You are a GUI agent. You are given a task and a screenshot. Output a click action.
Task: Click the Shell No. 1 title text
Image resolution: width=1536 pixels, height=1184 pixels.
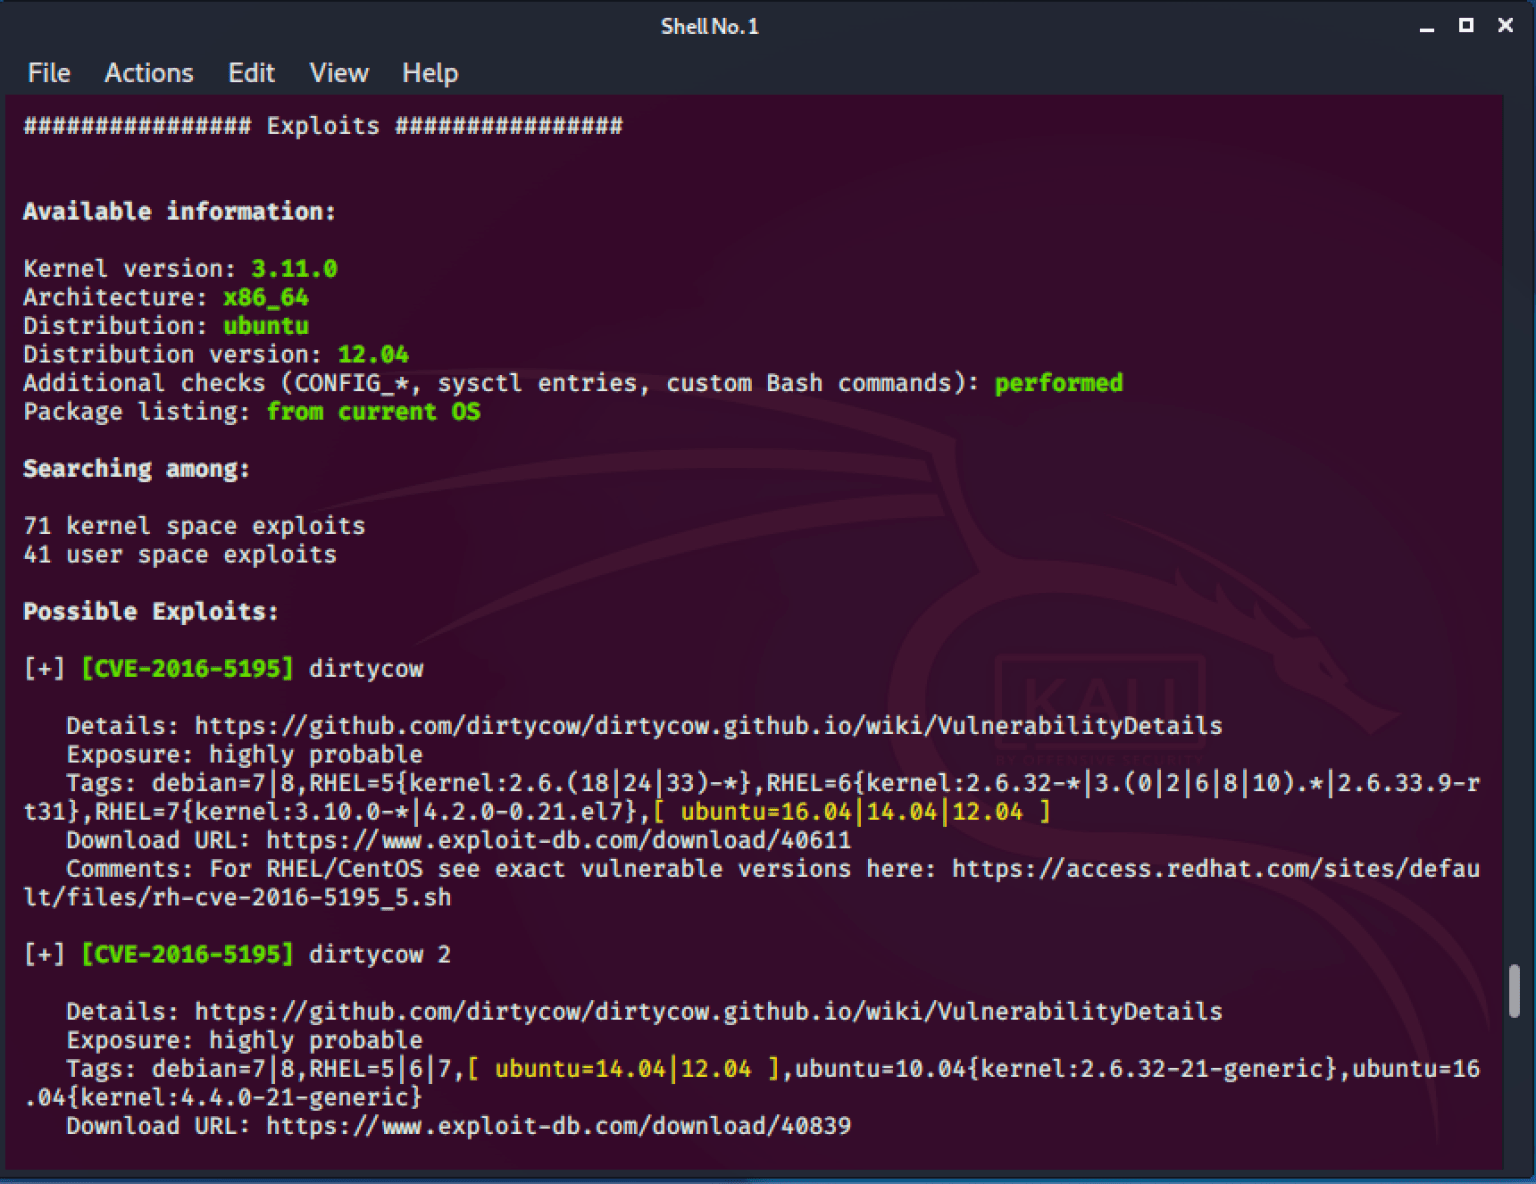tap(710, 27)
